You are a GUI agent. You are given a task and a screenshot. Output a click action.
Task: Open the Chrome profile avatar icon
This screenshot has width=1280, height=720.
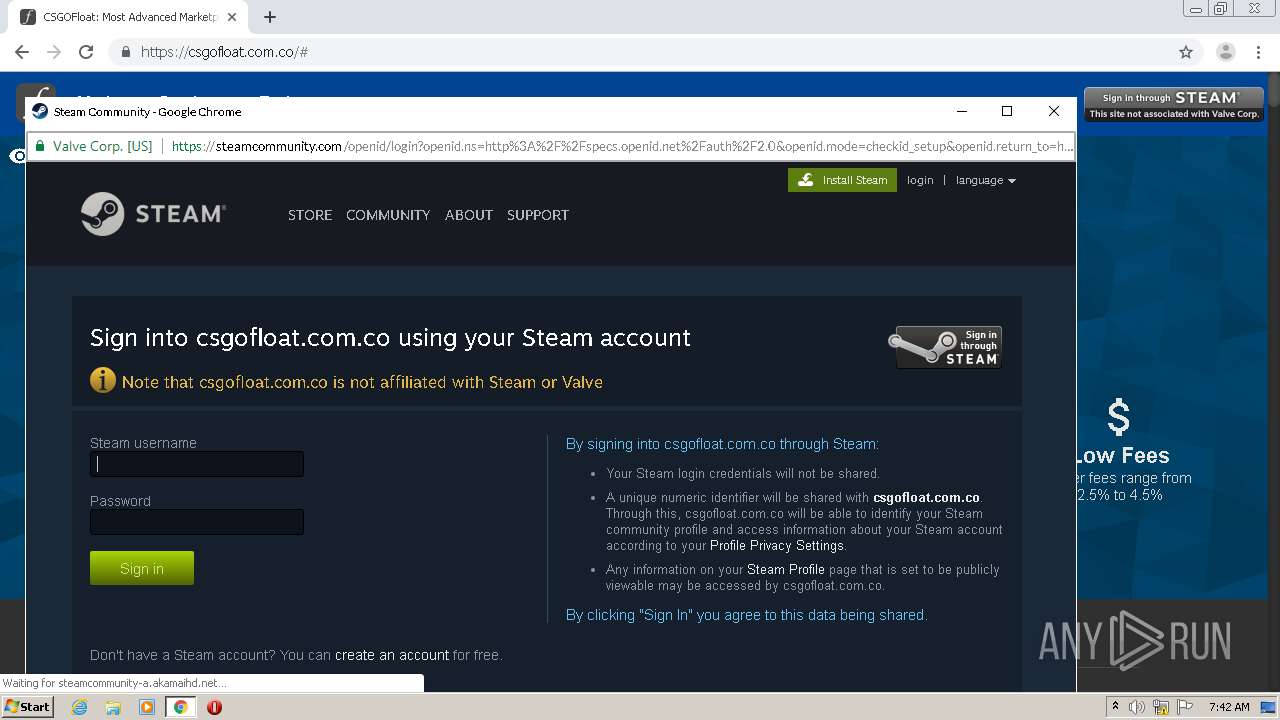point(1226,52)
